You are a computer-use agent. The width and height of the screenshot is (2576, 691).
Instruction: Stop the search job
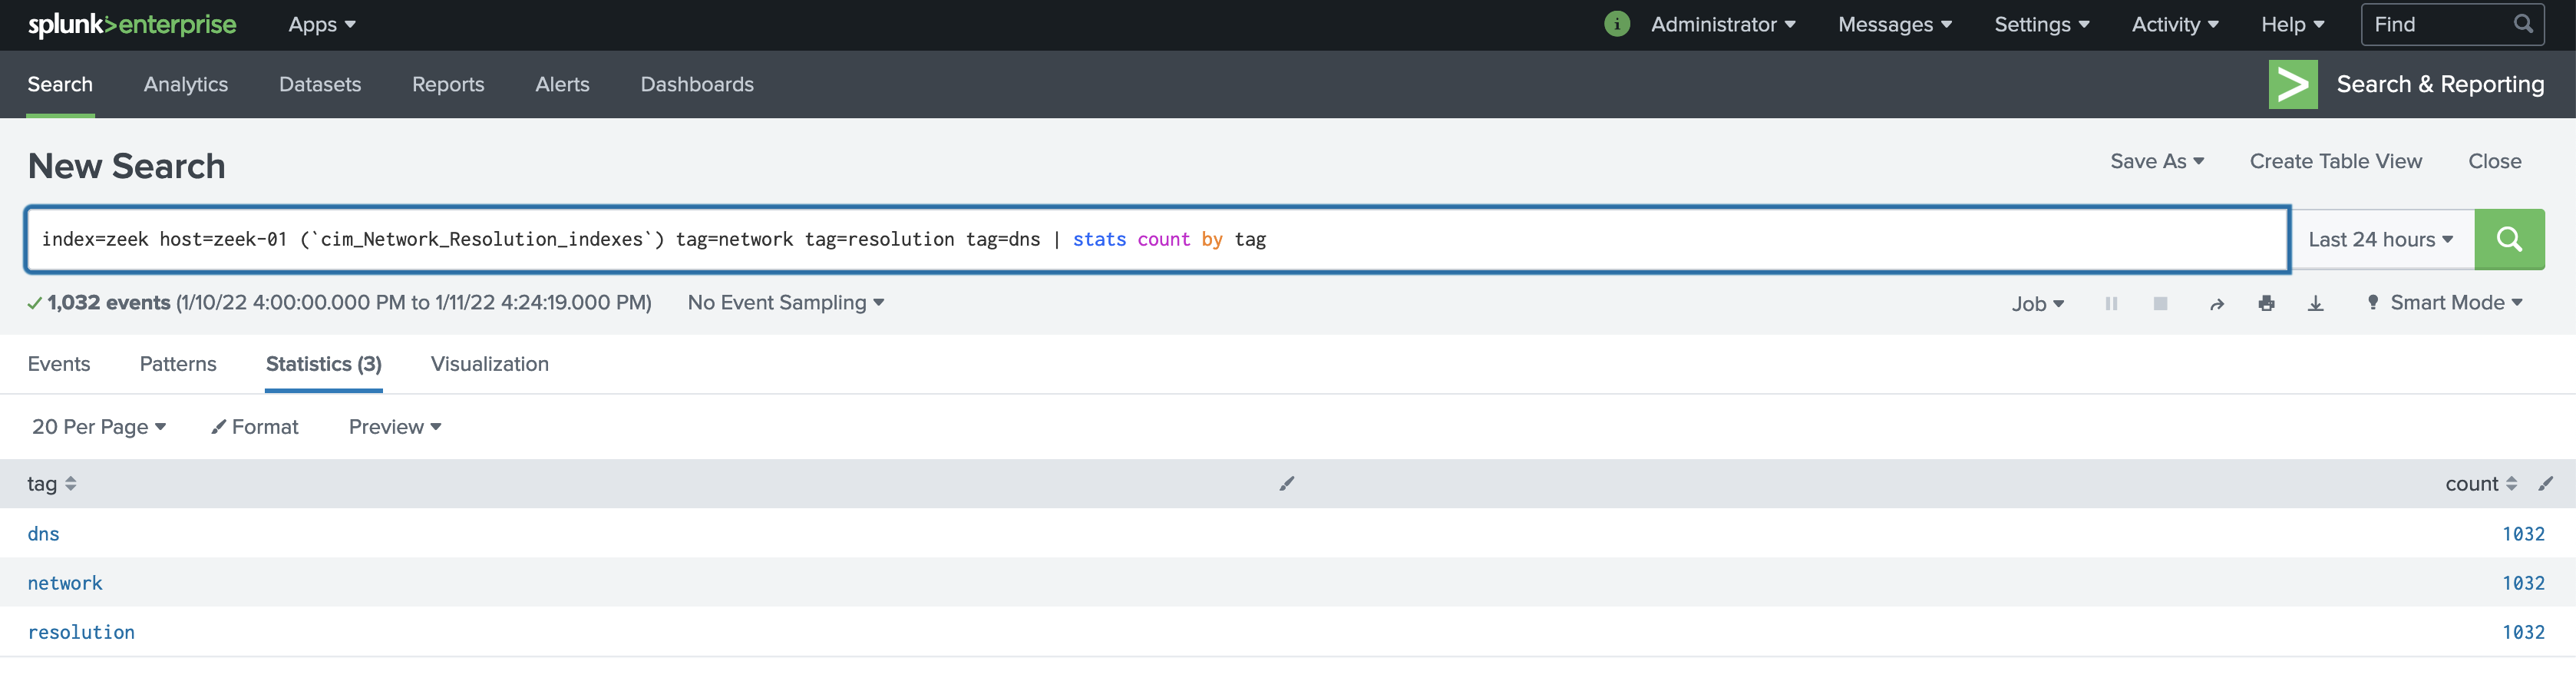(2161, 302)
